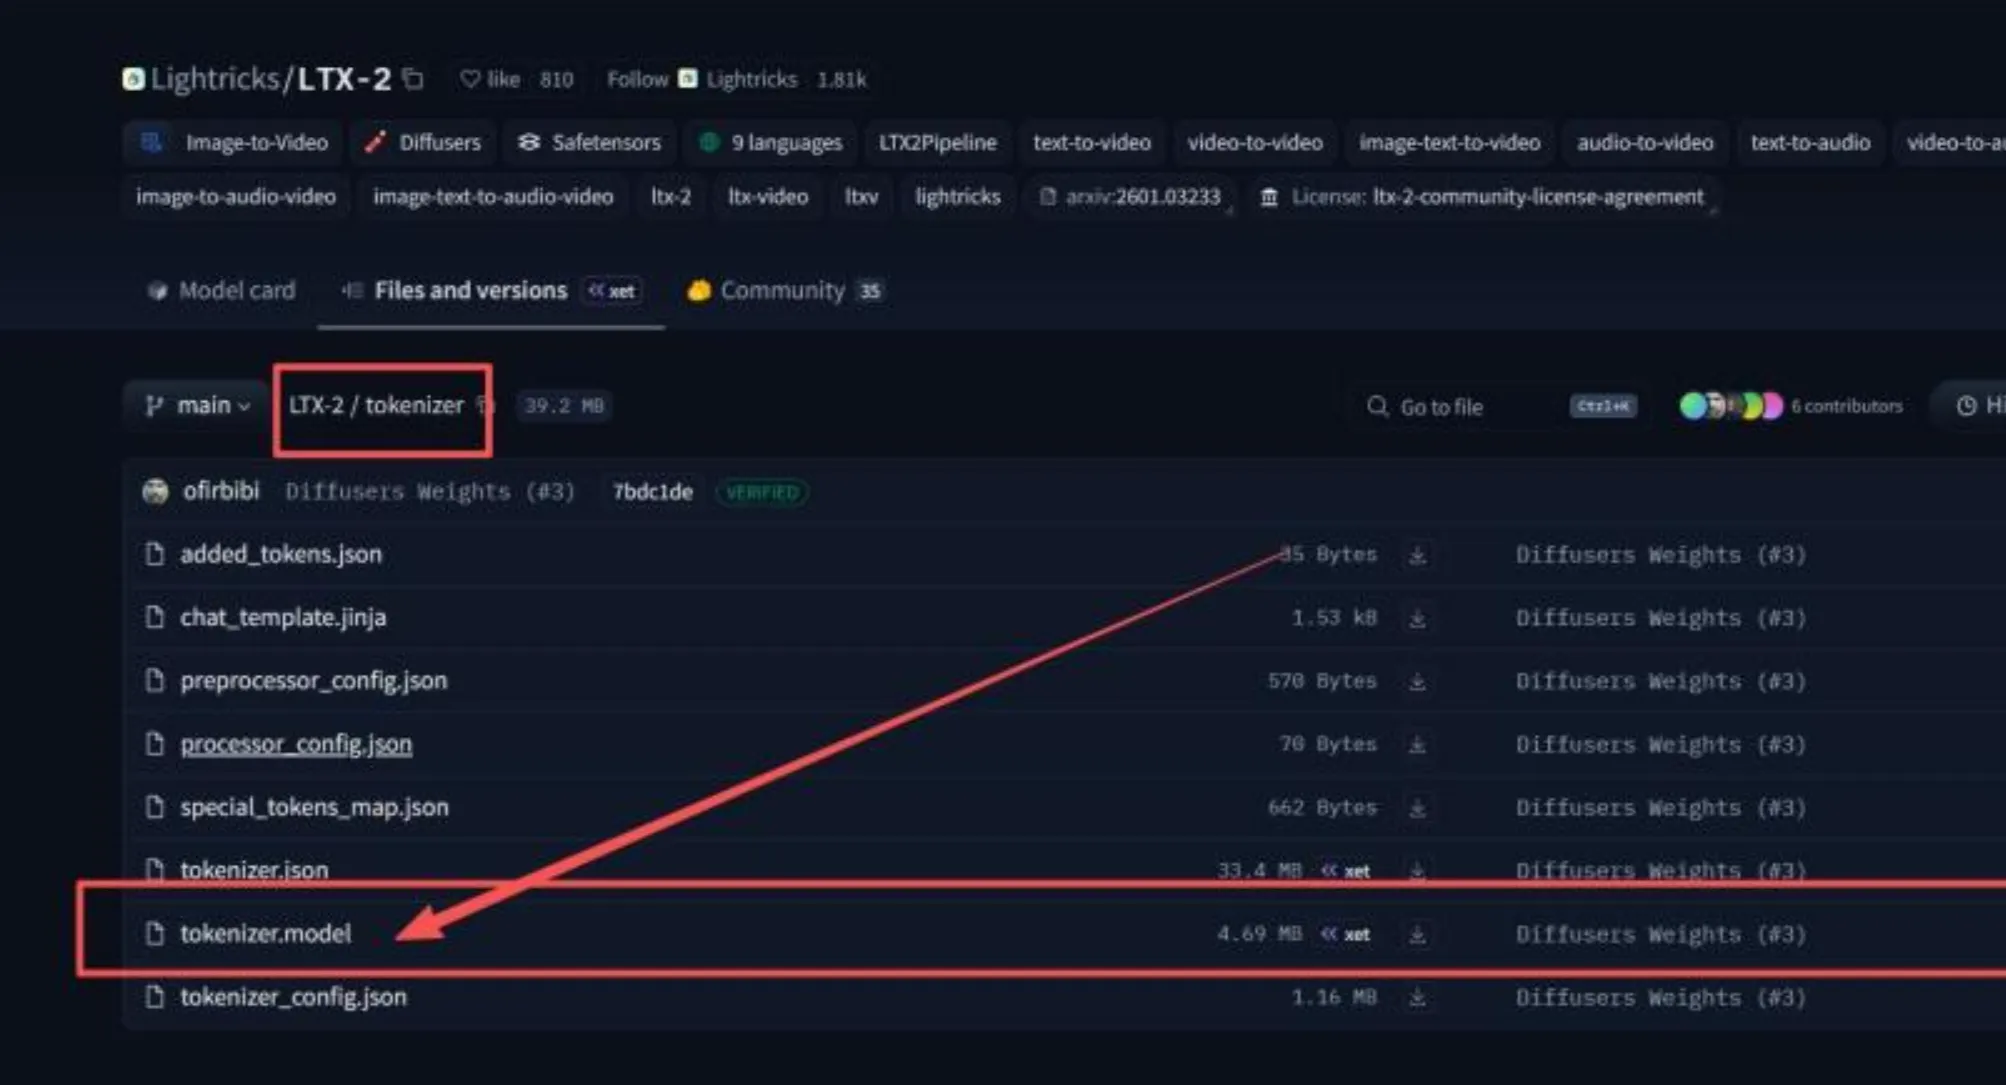Click the 810 likes count

pyautogui.click(x=556, y=79)
